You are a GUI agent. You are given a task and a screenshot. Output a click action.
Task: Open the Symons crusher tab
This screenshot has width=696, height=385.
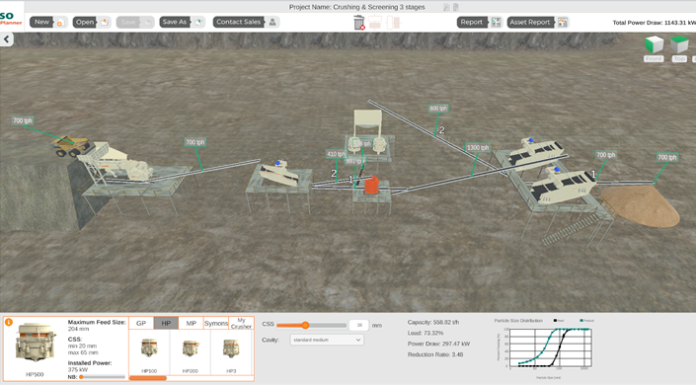(216, 323)
